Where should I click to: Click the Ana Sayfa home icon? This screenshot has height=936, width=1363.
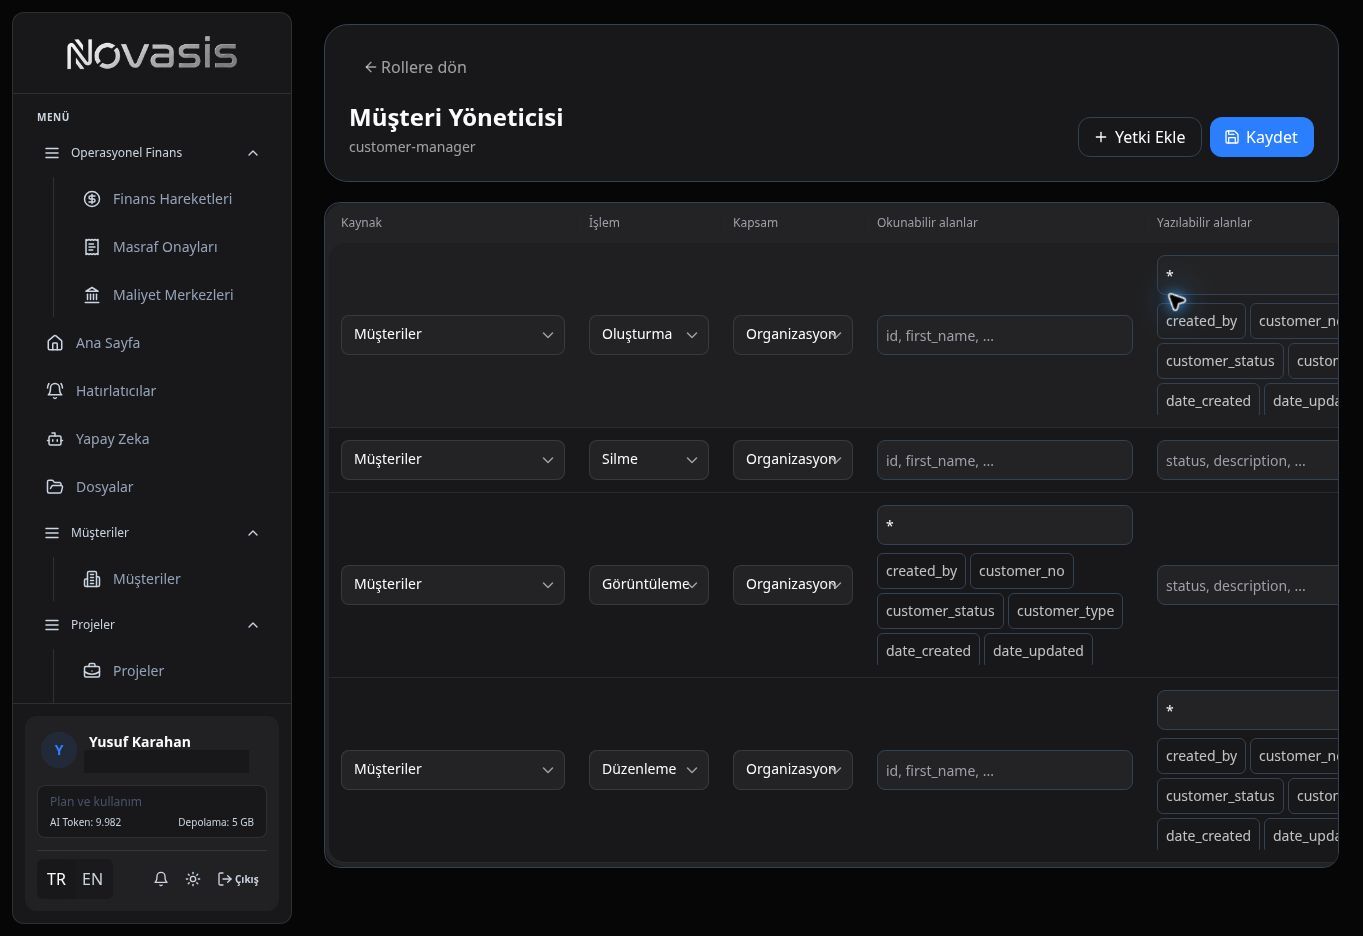[x=55, y=343]
